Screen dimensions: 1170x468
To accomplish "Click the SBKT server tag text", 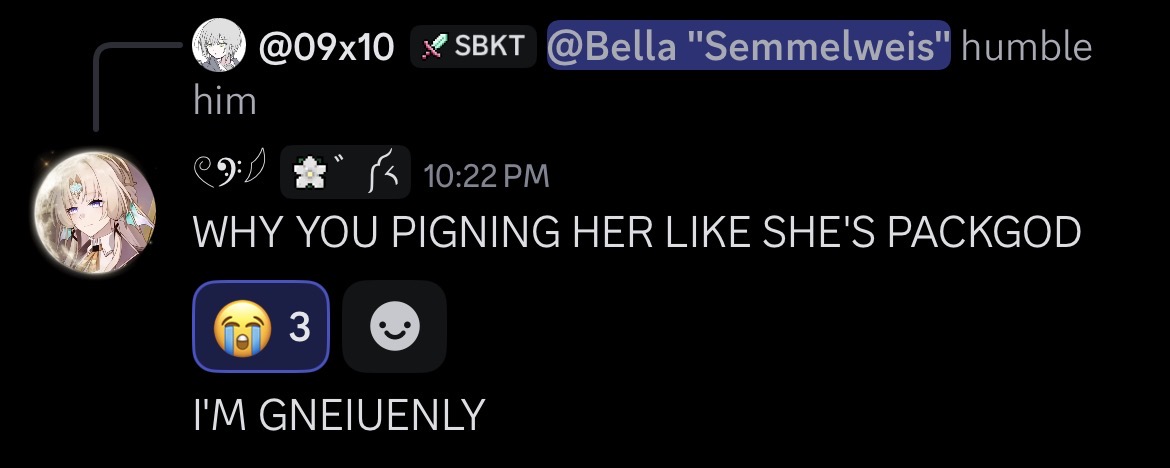I will coord(488,47).
